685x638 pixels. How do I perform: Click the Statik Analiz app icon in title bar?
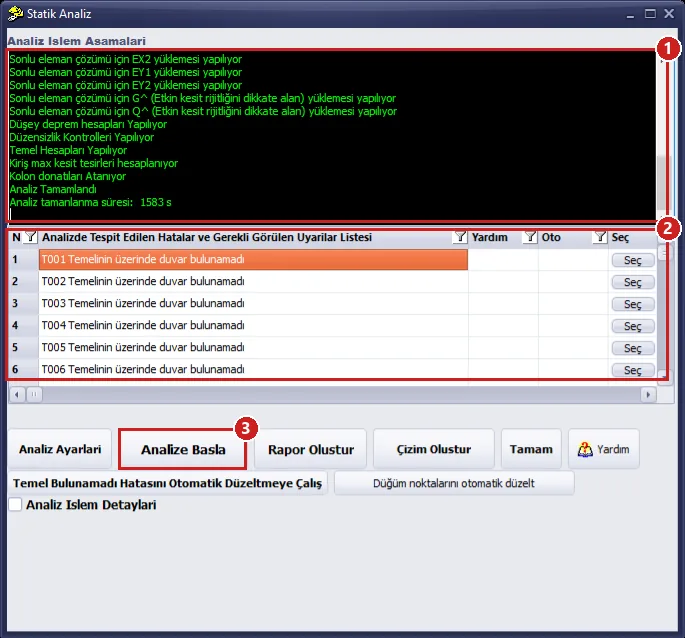(x=15, y=14)
